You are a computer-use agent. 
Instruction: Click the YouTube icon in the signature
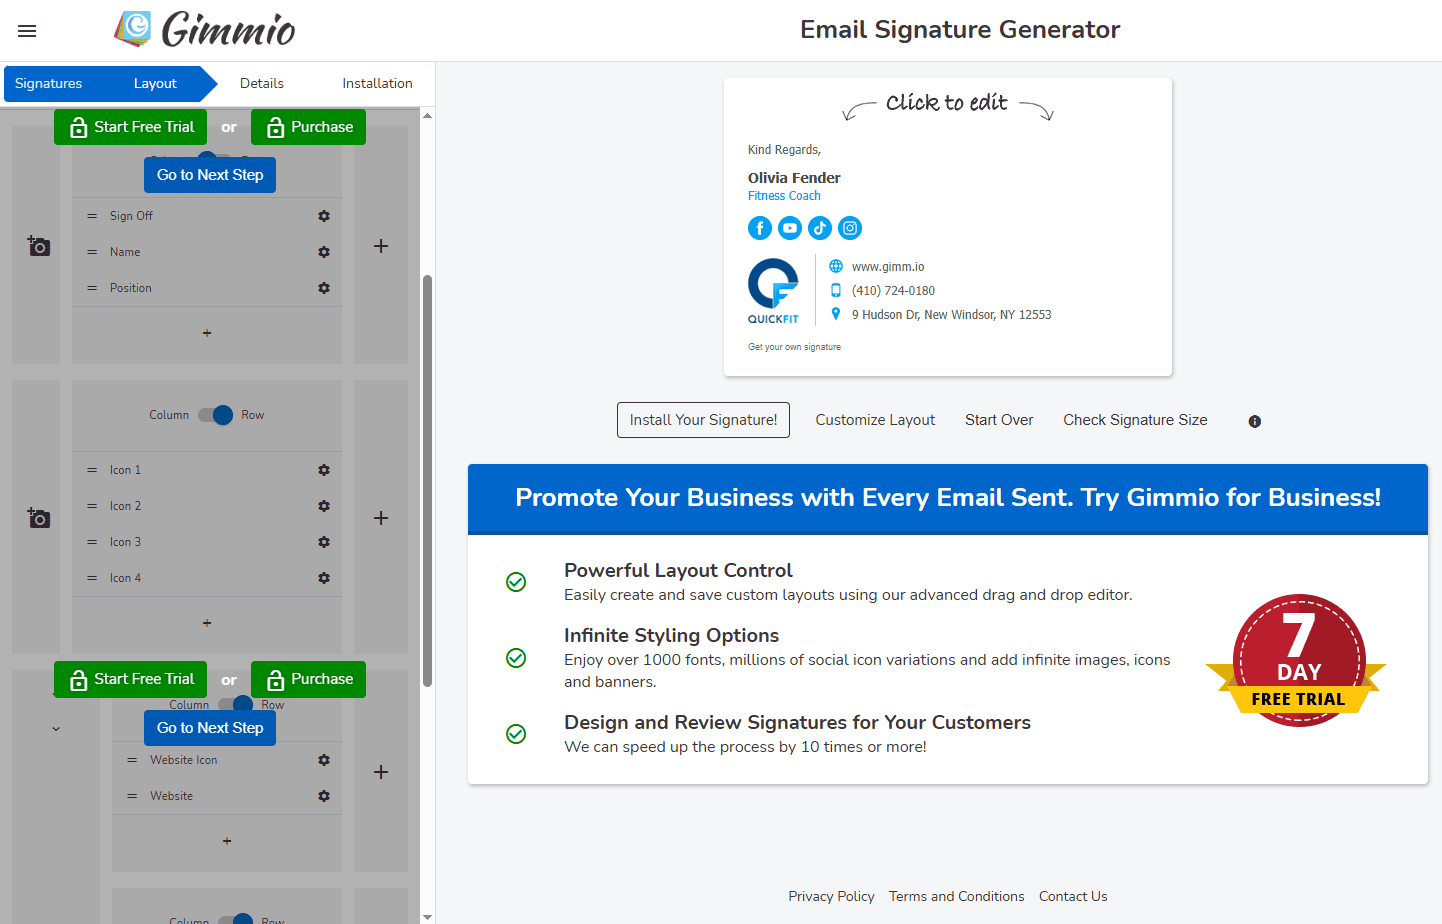tap(790, 228)
